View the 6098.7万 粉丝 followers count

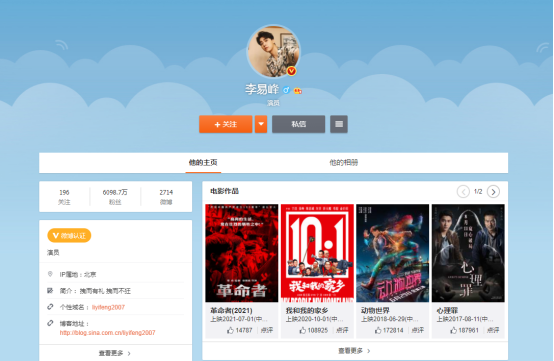pos(115,197)
